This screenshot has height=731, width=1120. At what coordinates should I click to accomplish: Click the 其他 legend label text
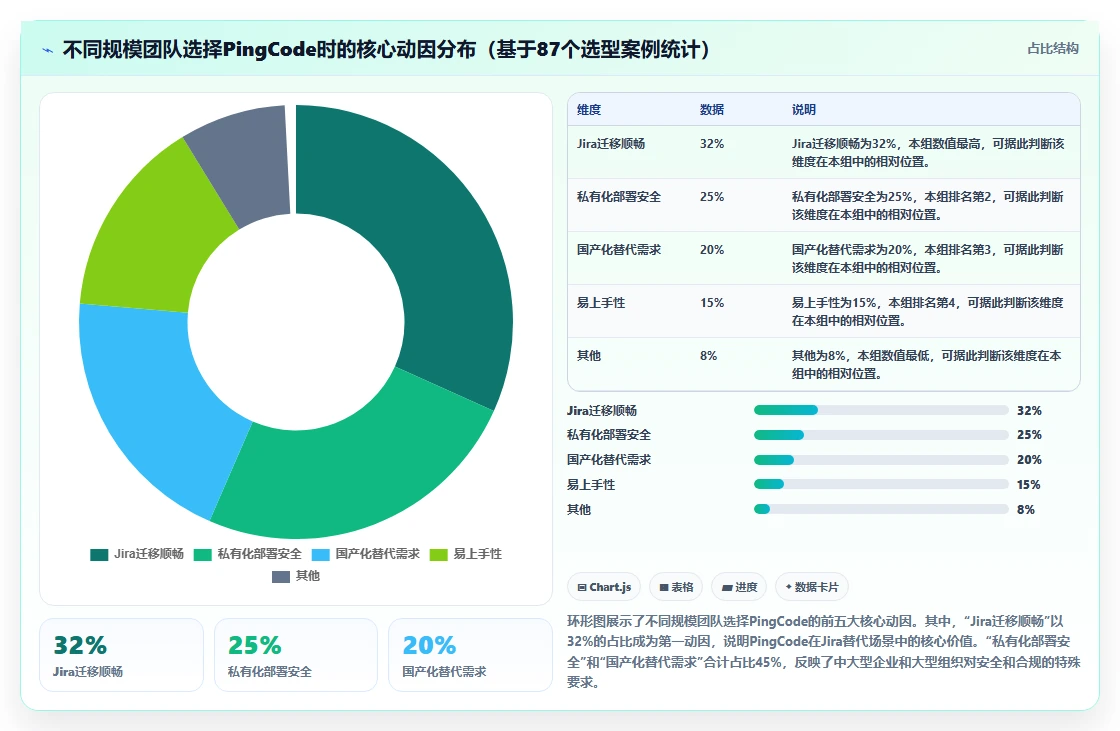point(307,576)
